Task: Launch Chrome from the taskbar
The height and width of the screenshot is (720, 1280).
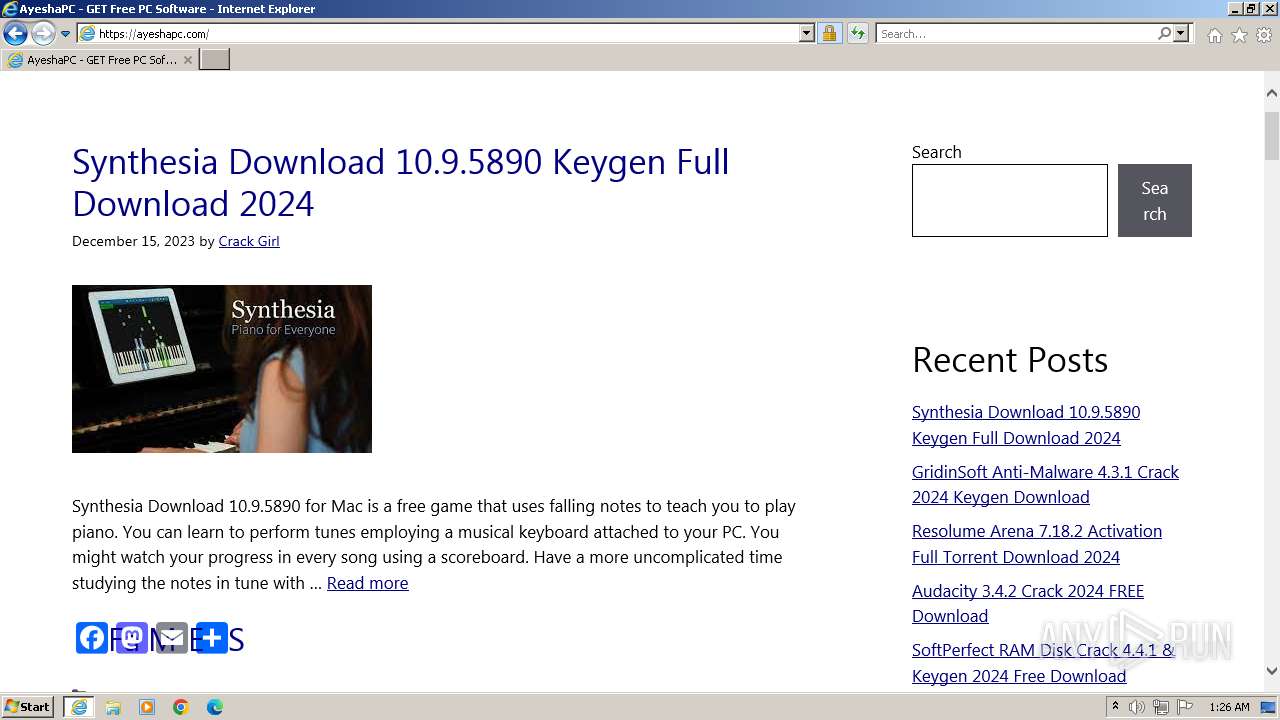Action: [181, 707]
